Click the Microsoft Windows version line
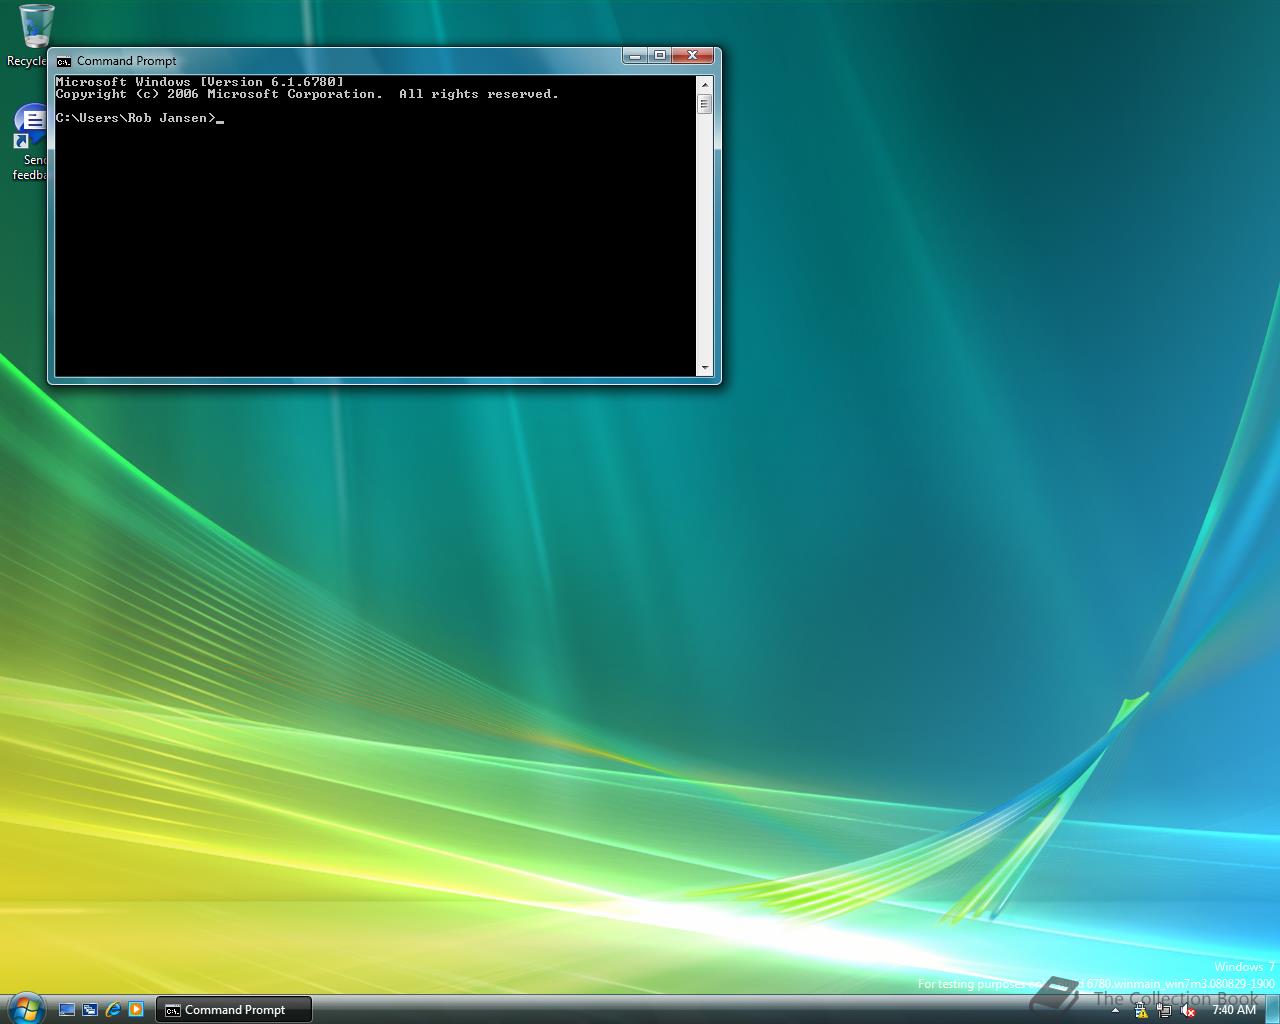1280x1024 pixels. click(200, 82)
